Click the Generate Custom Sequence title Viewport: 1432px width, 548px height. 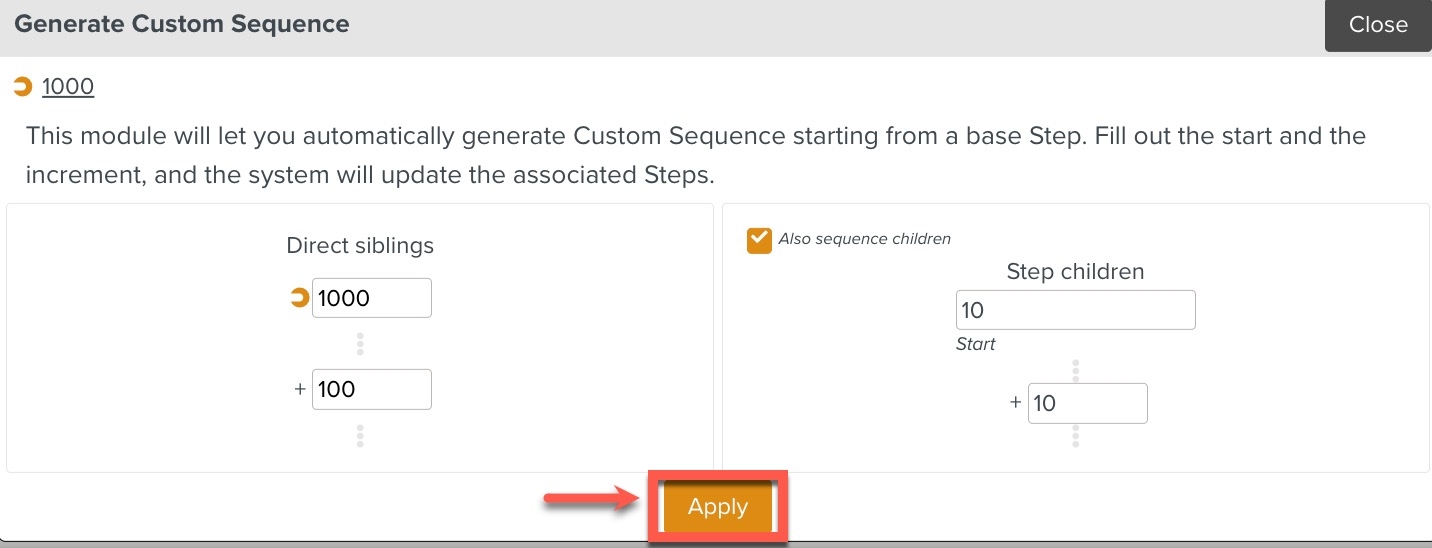click(x=182, y=25)
